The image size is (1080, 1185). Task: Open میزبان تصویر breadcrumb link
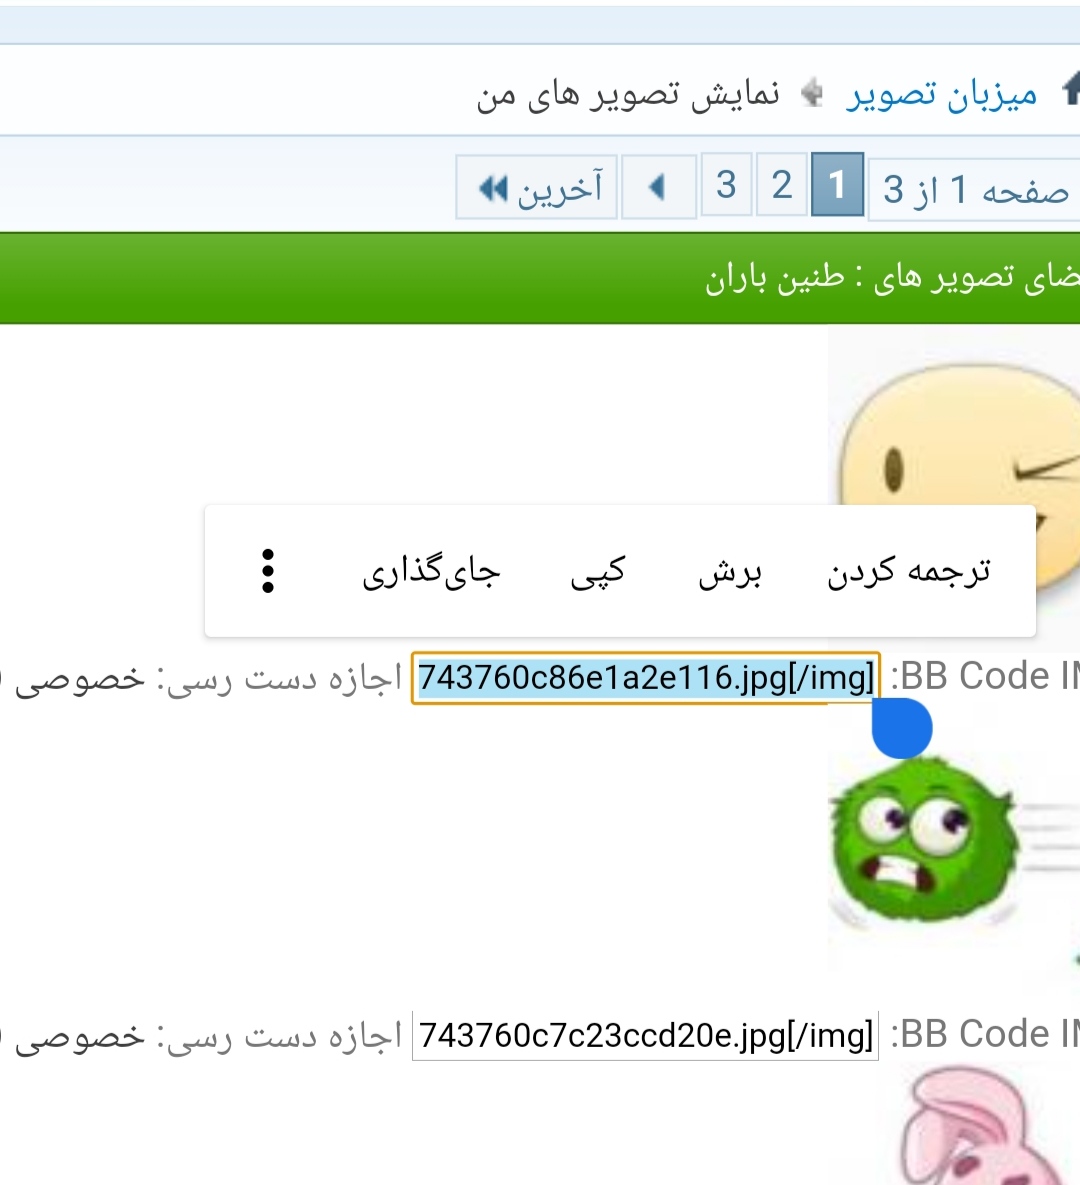coord(942,94)
